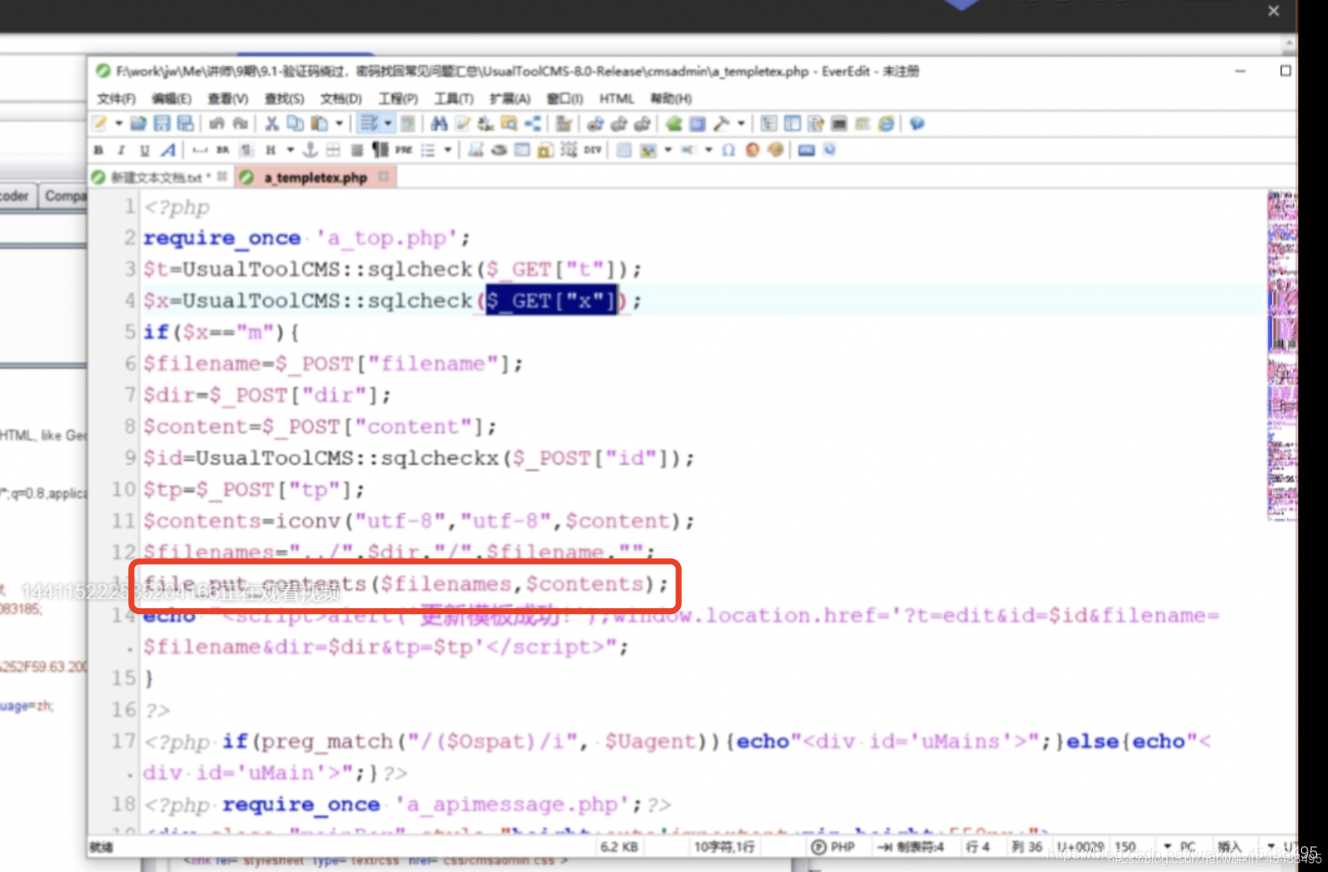Click the Open file folder icon

coord(138,123)
